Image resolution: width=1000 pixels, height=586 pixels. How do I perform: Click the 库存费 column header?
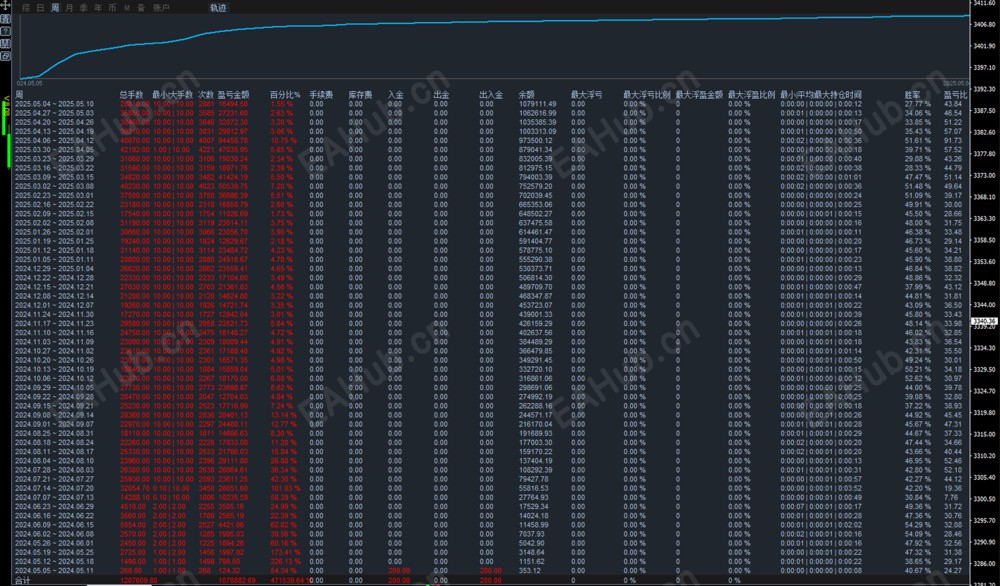point(360,94)
